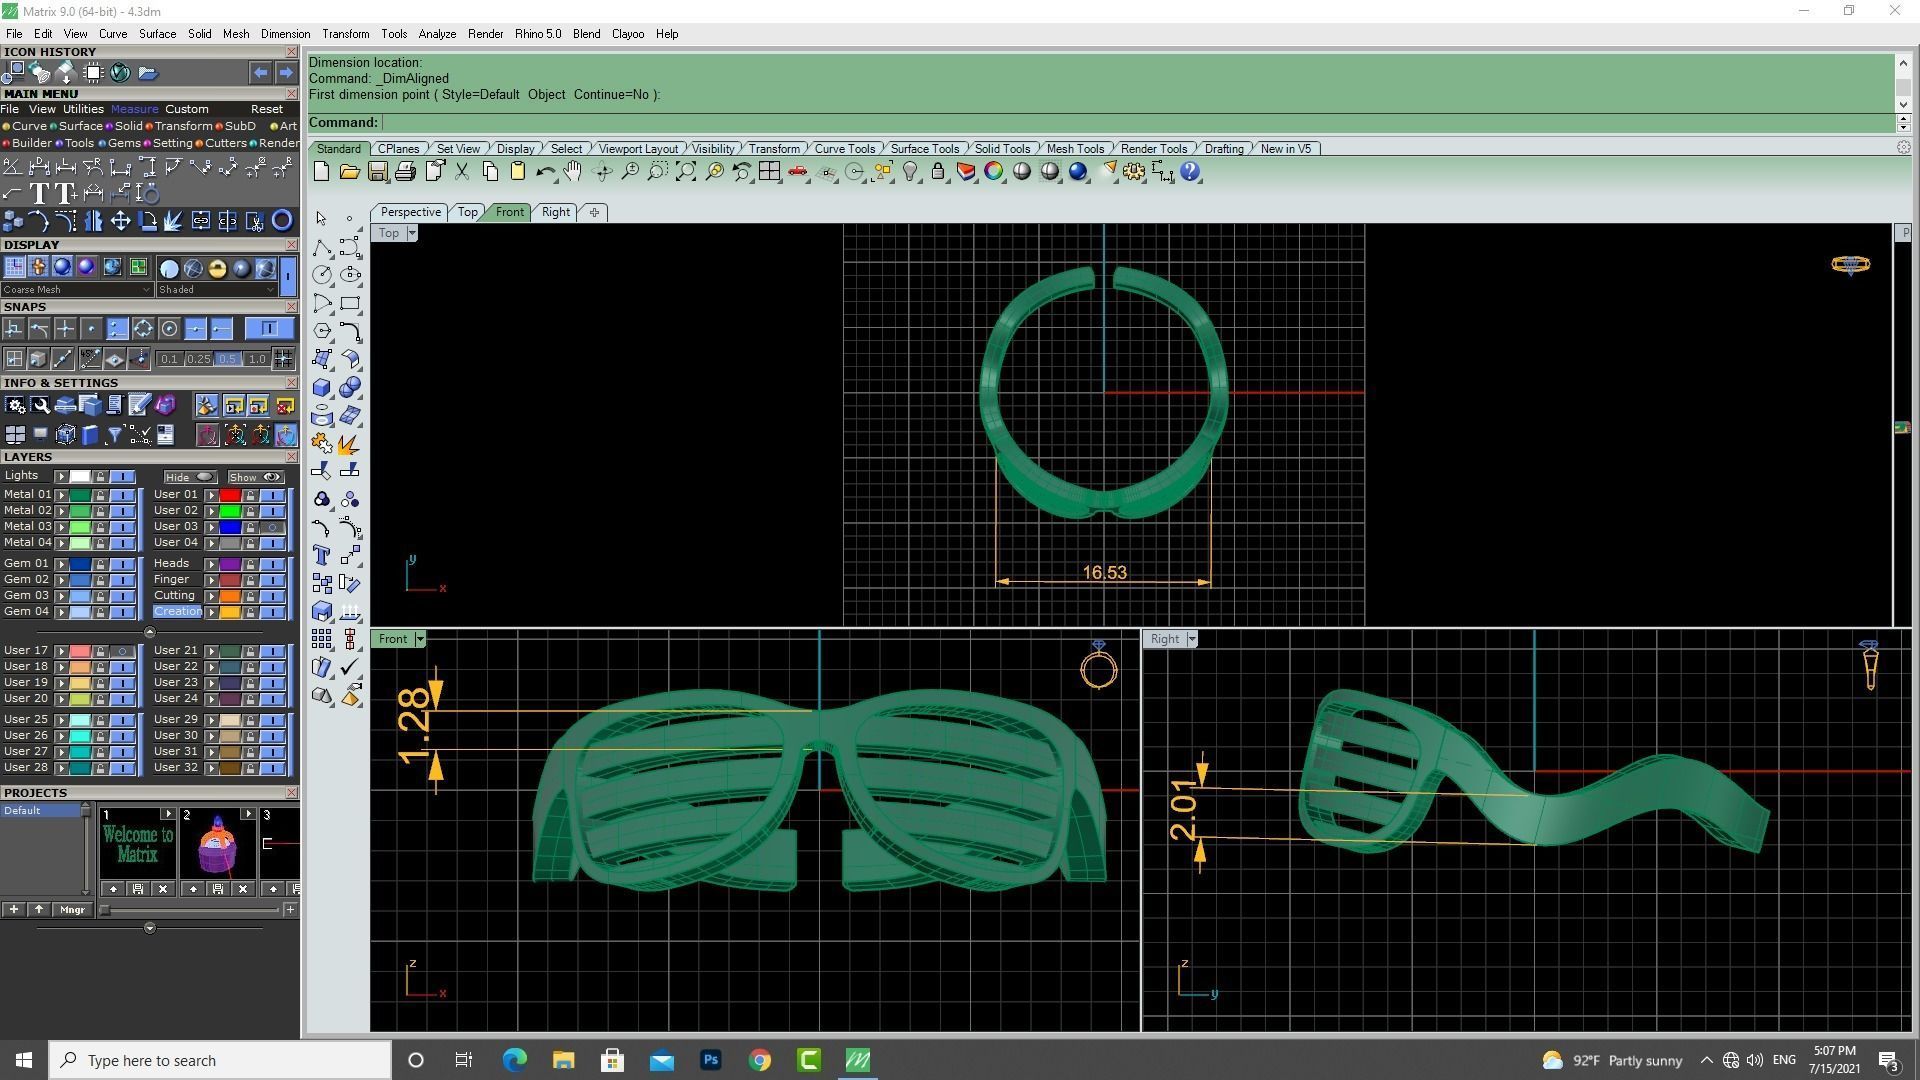Open the Coarse Mesh dropdown
Image resolution: width=1920 pixels, height=1080 pixels.
(x=77, y=290)
